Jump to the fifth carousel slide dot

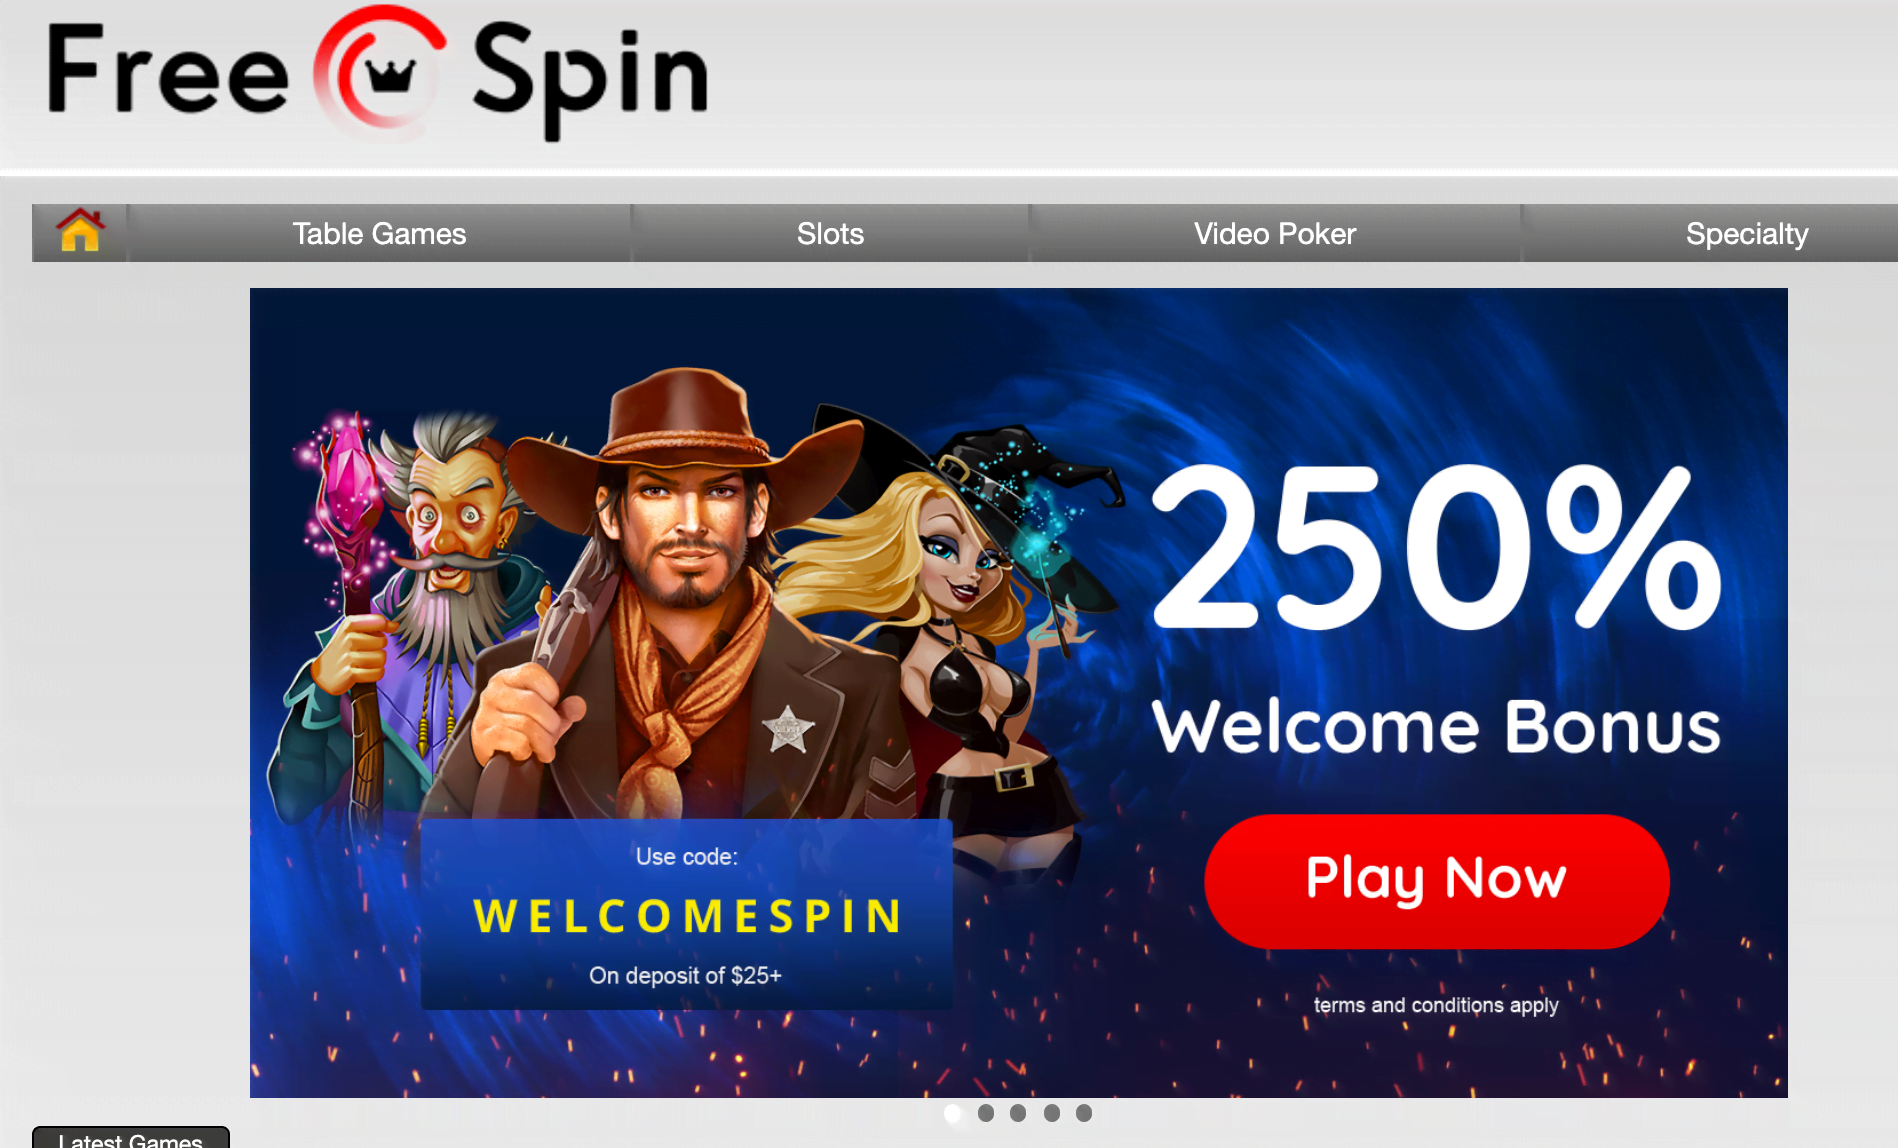pos(1084,1113)
